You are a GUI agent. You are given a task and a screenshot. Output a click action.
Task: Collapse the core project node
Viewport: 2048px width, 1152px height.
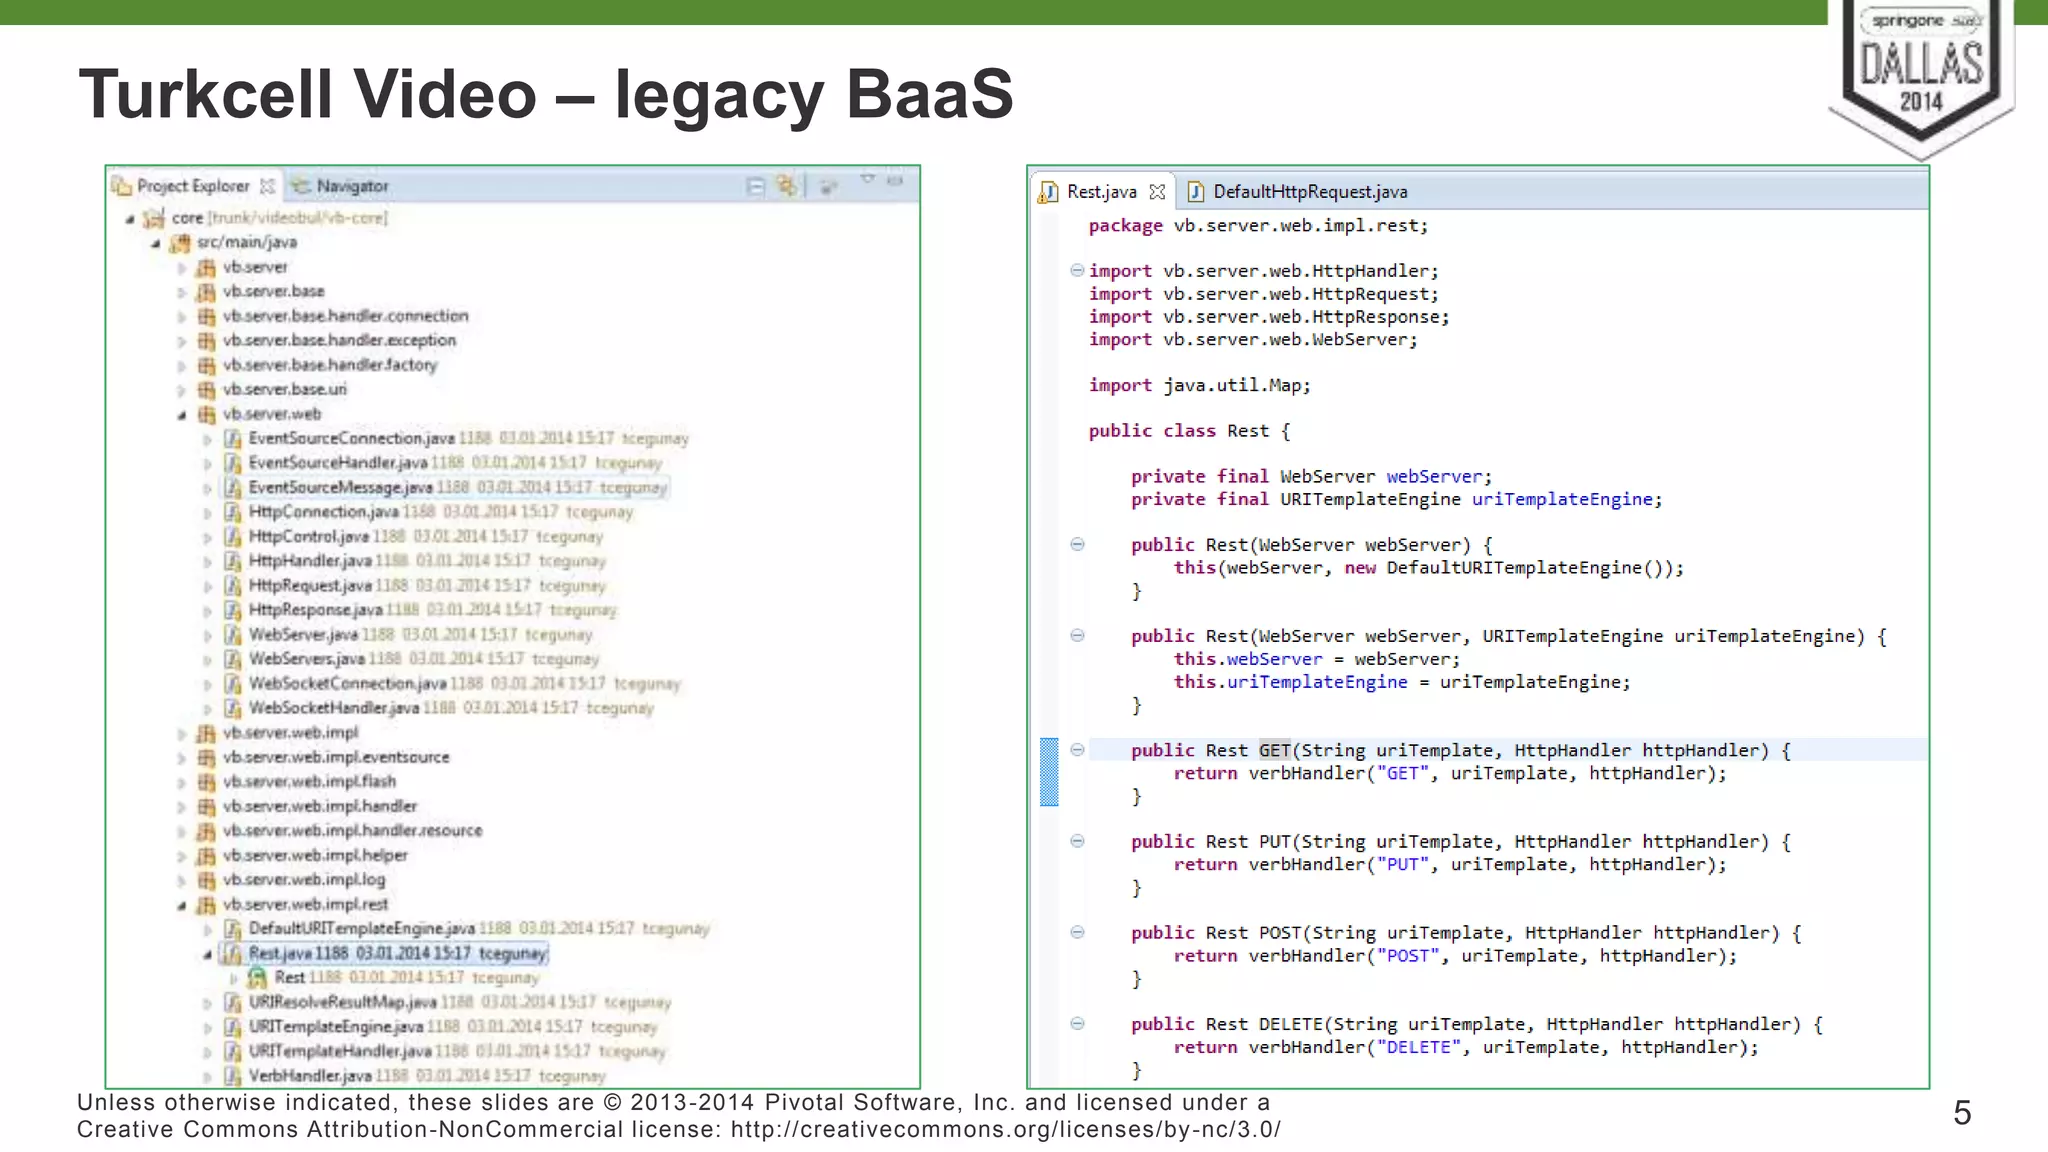(x=130, y=218)
